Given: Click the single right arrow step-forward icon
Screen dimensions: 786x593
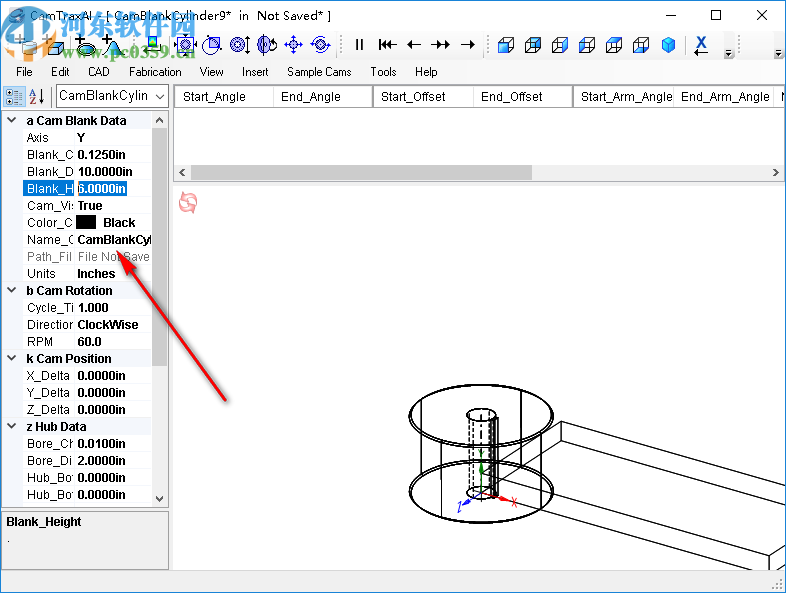Looking at the screenshot, I should click(467, 45).
